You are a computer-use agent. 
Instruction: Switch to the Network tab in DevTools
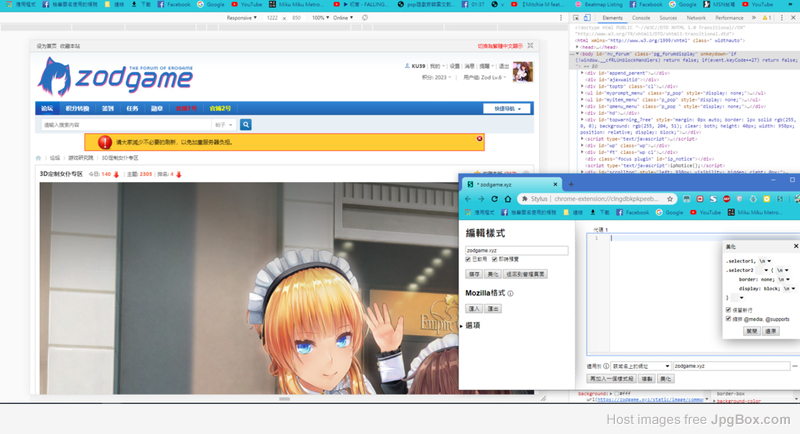click(x=696, y=18)
